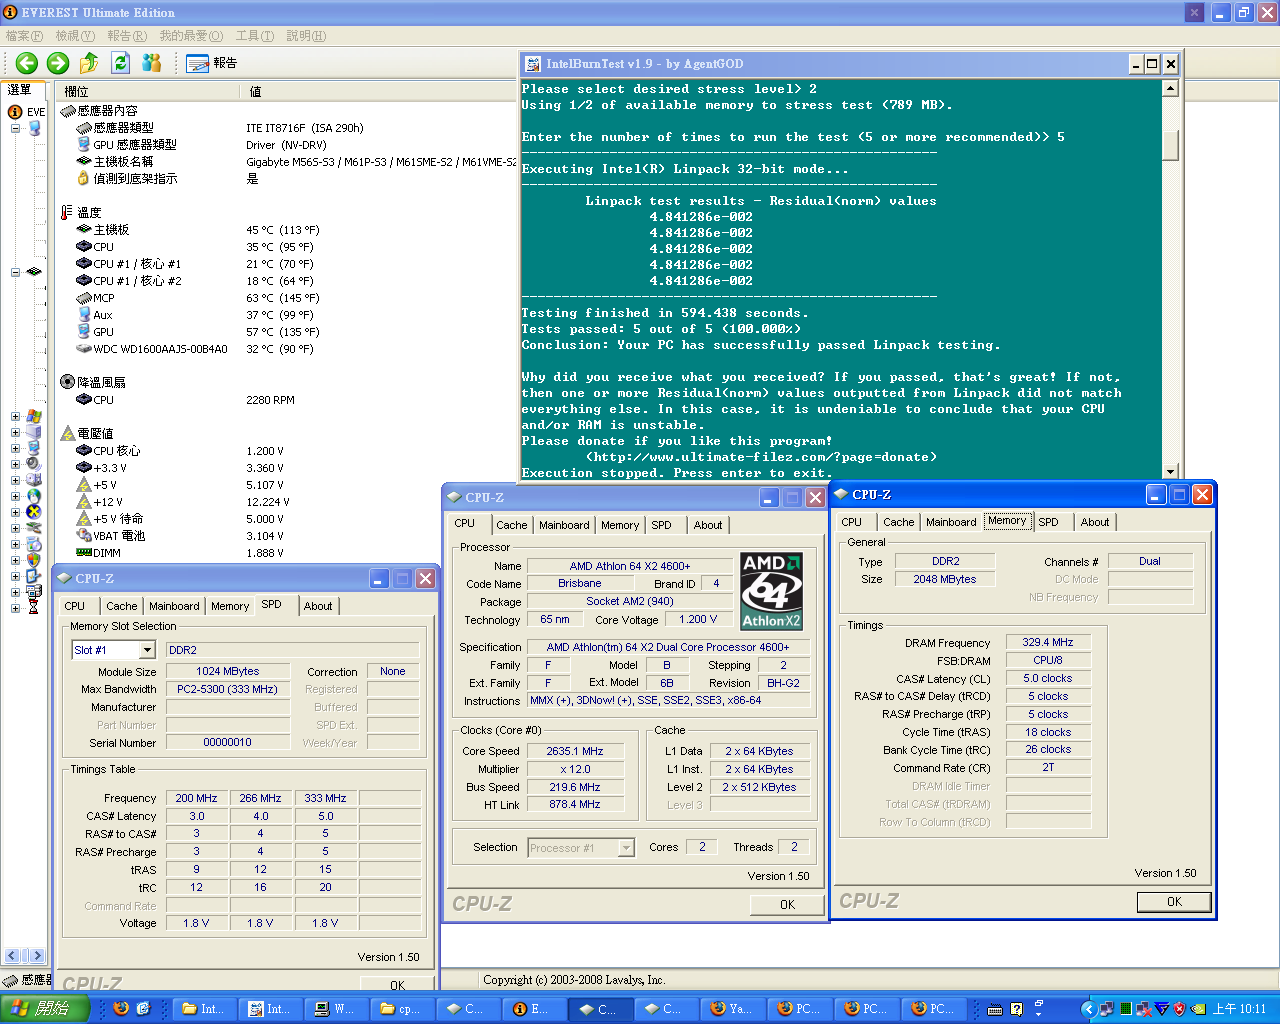Switch to Cache tab in CPU-Z SPD window
The width and height of the screenshot is (1280, 1024).
point(122,606)
